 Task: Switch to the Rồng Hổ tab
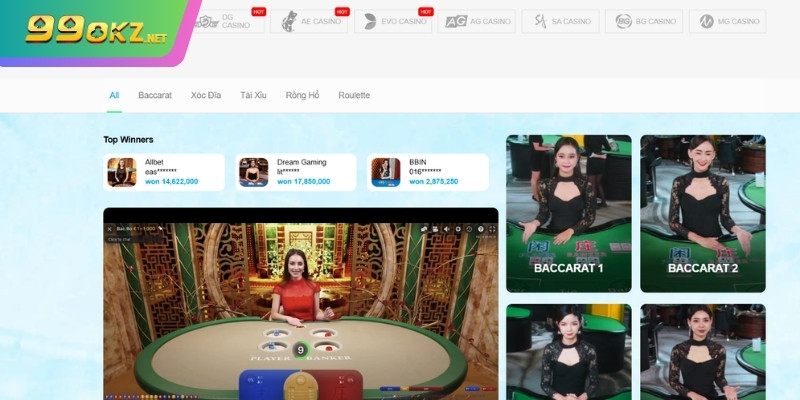click(x=303, y=95)
